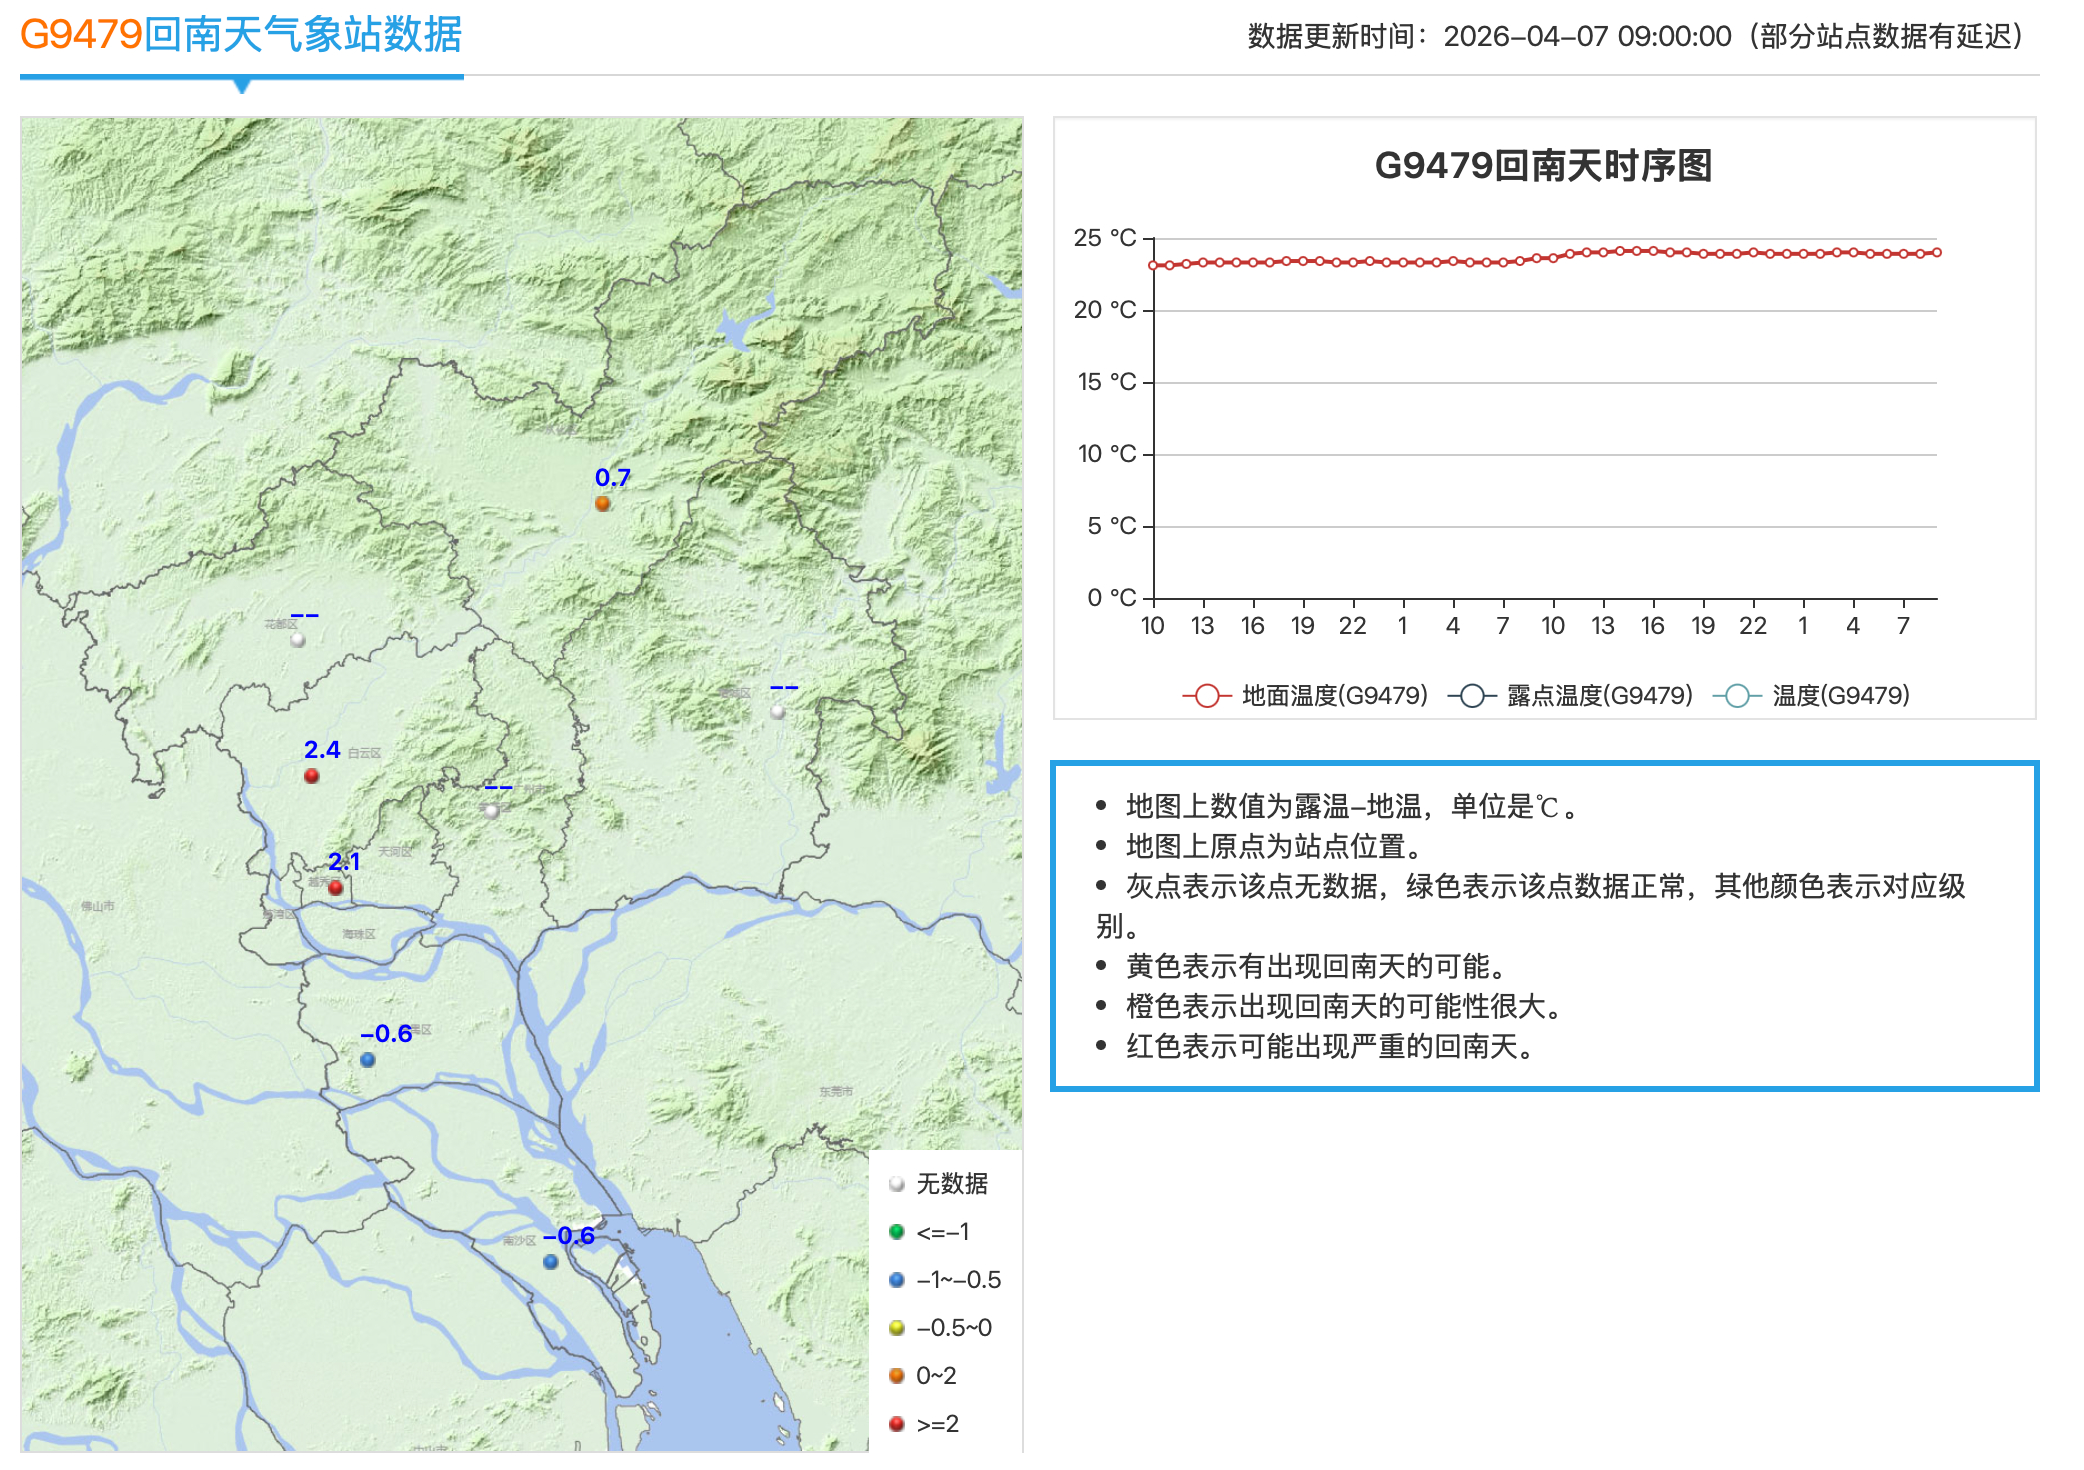Select the red marker labeled 2.1 near Tianhe

[337, 886]
